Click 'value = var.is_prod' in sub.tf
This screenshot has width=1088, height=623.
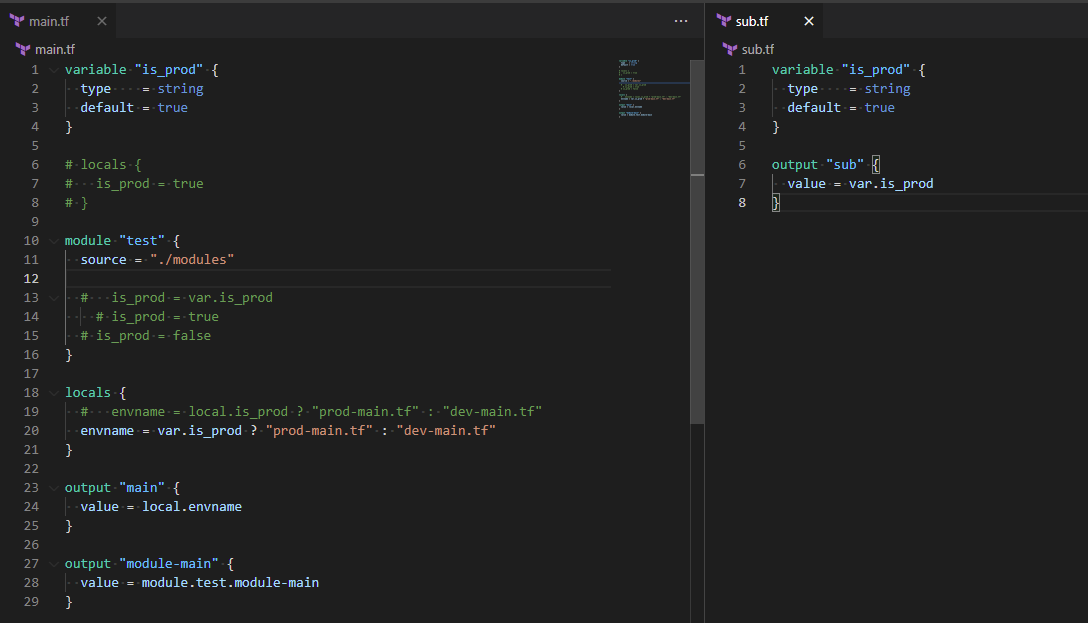860,184
